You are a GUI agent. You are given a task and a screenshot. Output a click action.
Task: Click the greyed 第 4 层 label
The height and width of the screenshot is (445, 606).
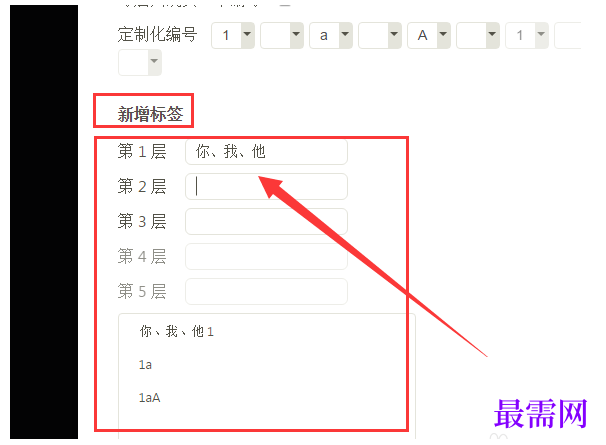(142, 256)
